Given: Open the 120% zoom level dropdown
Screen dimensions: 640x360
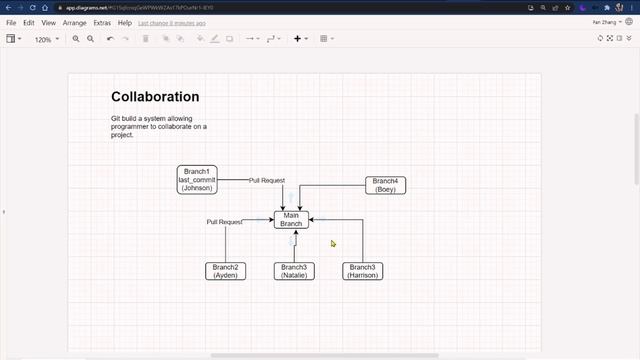Looking at the screenshot, I should [47, 39].
